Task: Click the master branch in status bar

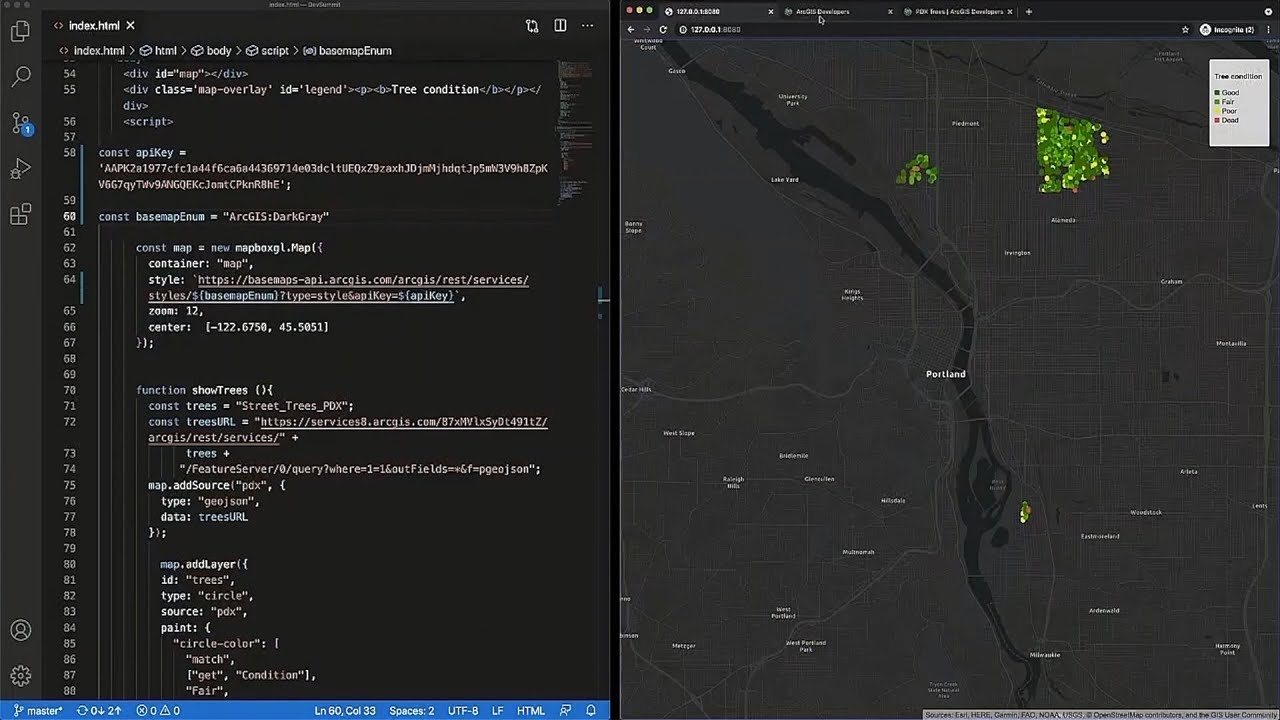Action: tap(38, 711)
